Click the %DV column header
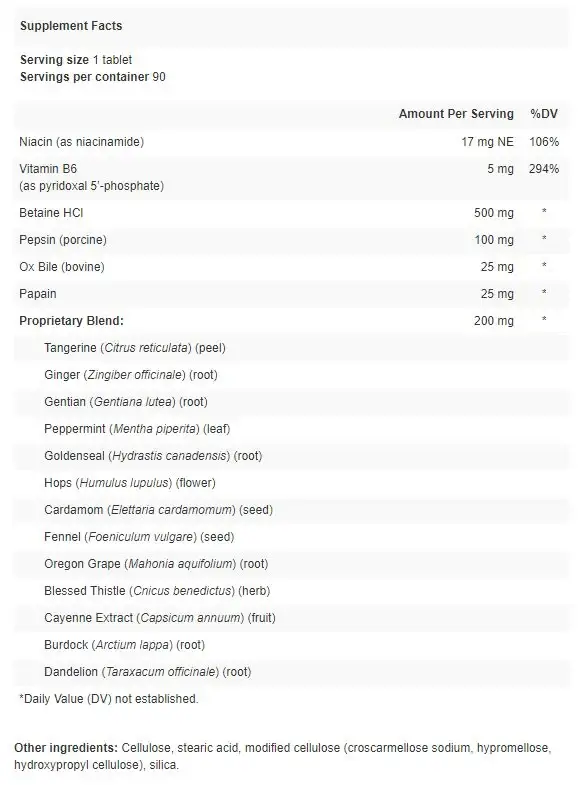Image resolution: width=588 pixels, height=785 pixels. coord(544,114)
